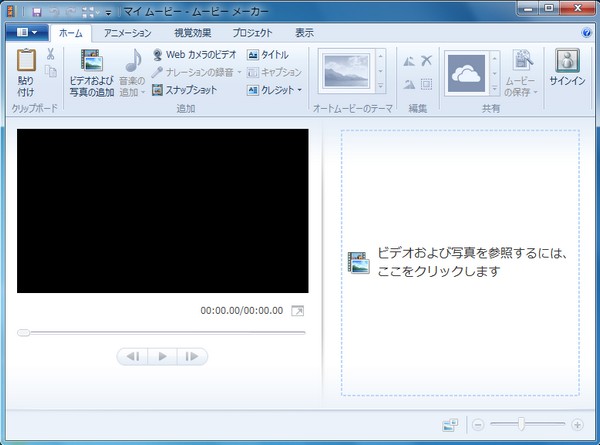Add videos and photos from ribbon
This screenshot has width=600, height=445.
coord(92,73)
